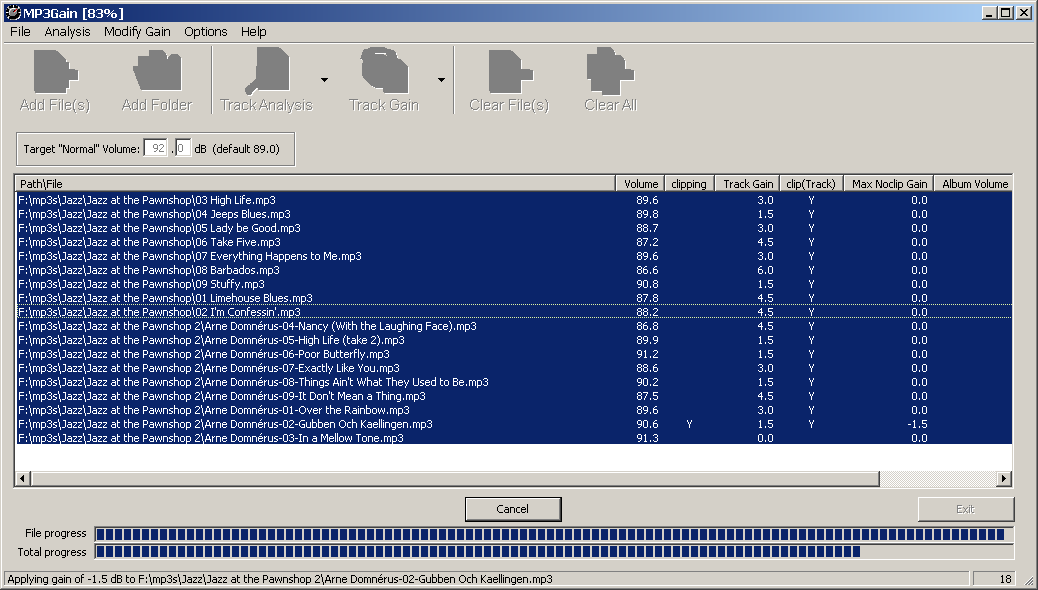
Task: Click the Add Folder toolbar icon
Action: [x=157, y=71]
